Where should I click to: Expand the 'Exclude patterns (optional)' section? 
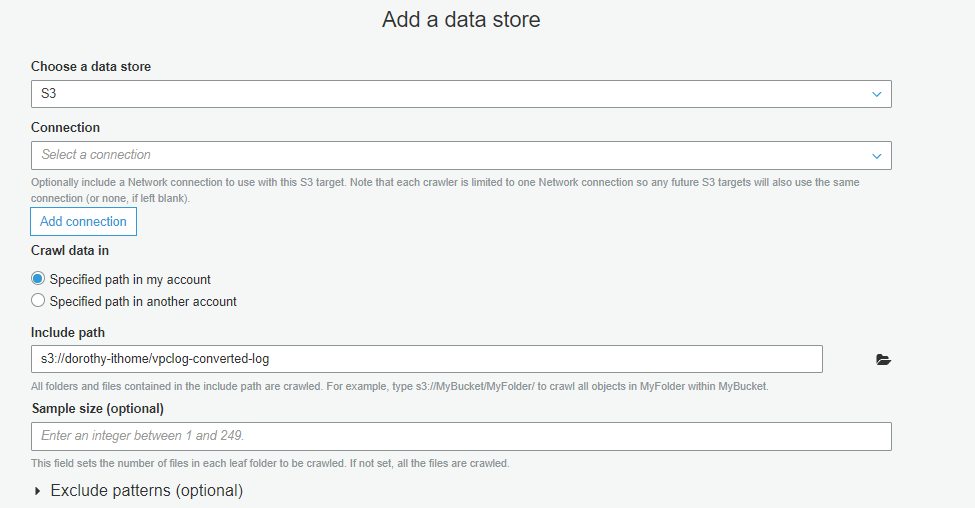[146, 491]
